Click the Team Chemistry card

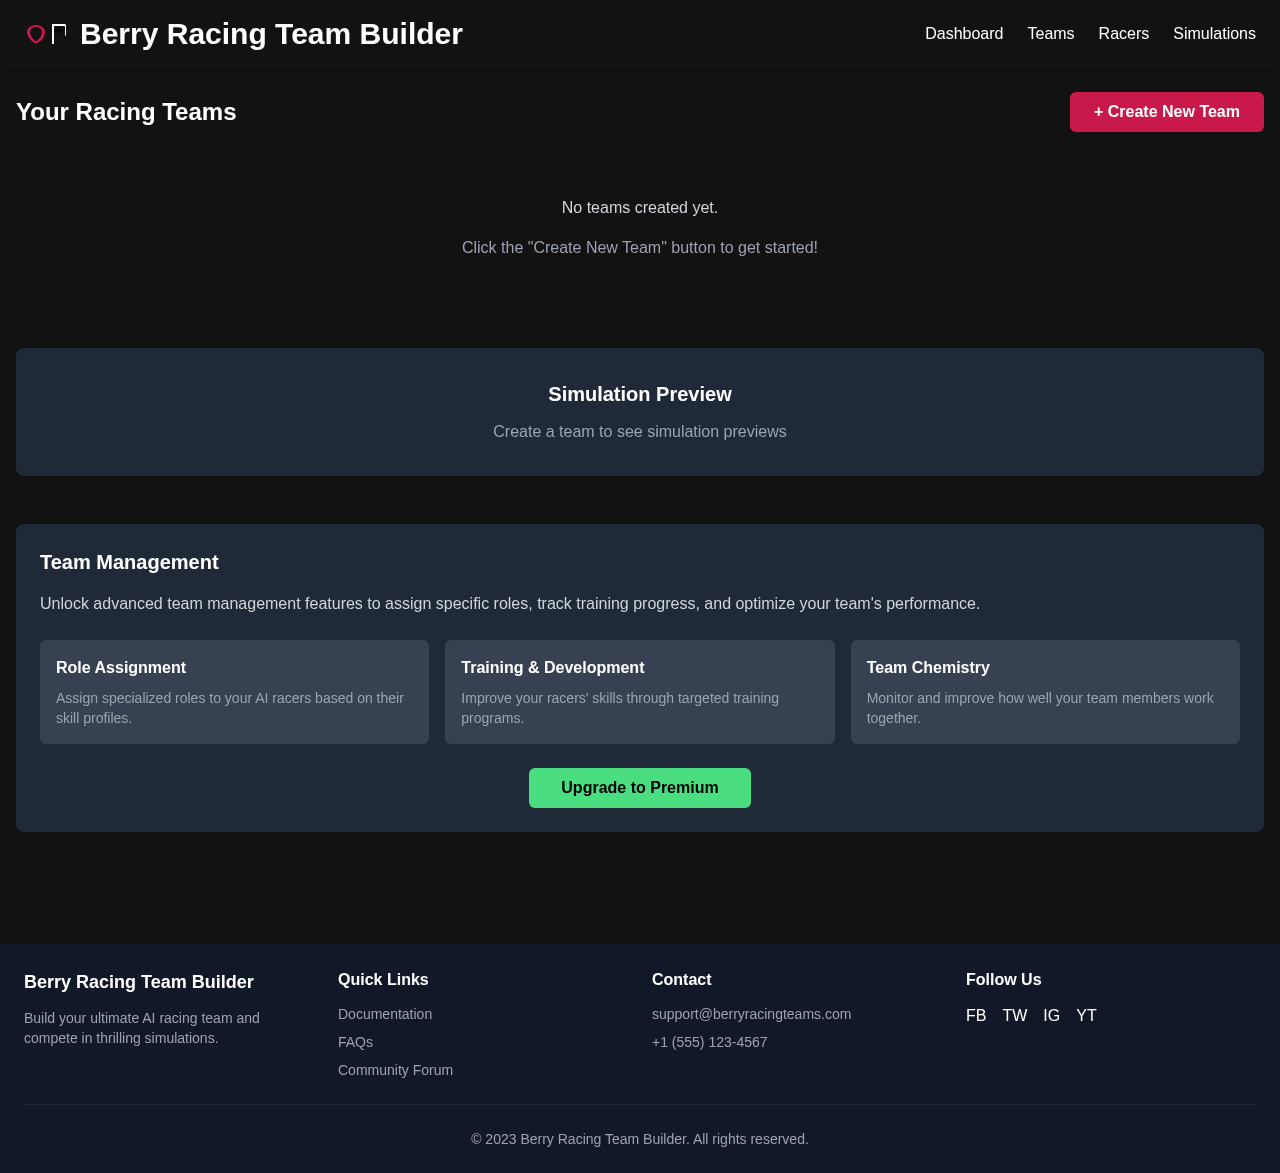click(x=1045, y=692)
